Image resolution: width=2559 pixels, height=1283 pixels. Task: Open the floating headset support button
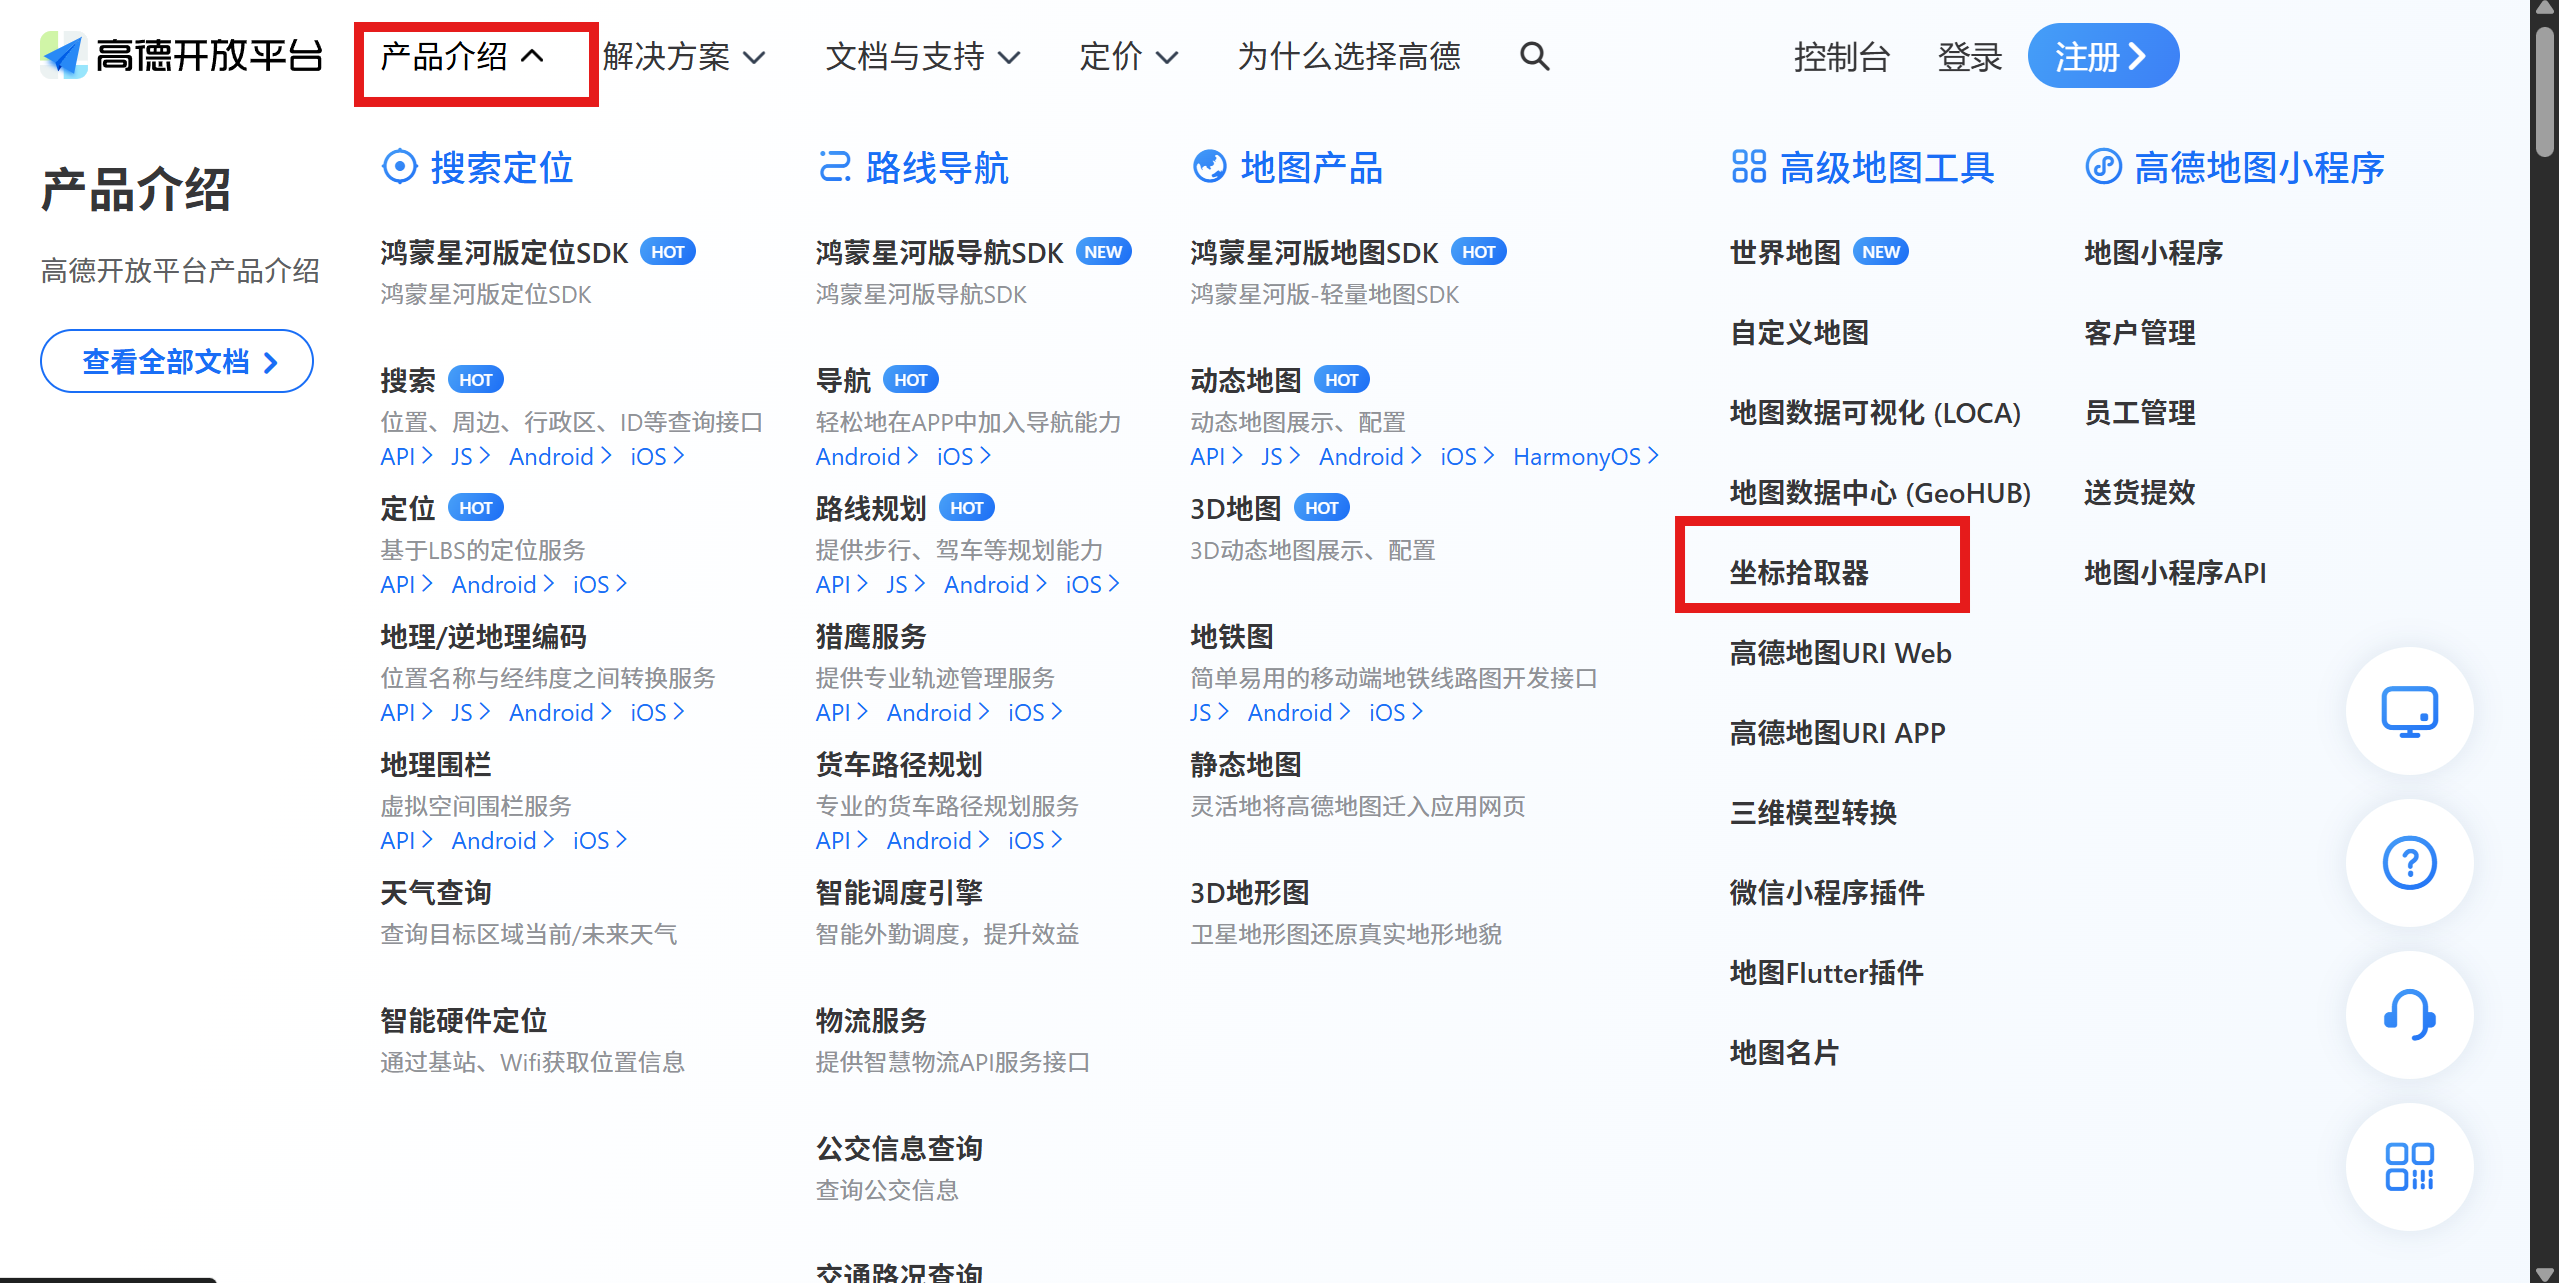(2409, 1015)
